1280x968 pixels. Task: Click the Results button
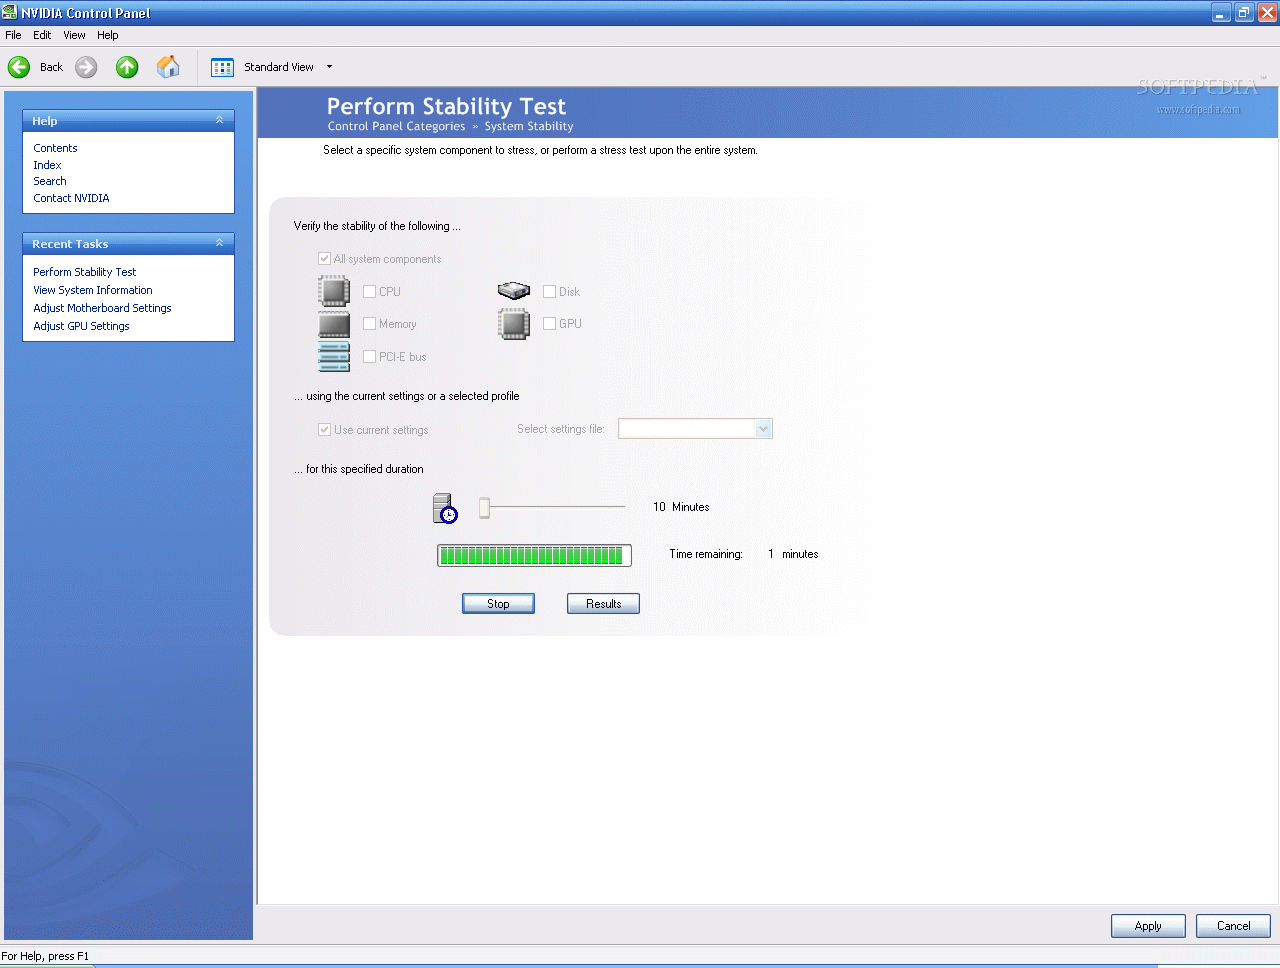click(603, 604)
